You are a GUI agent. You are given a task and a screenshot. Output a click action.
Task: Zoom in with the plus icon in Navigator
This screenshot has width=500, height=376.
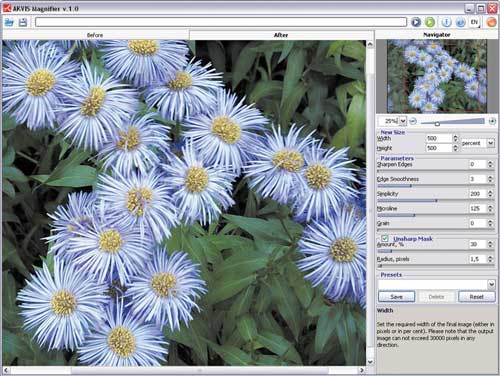click(x=492, y=121)
